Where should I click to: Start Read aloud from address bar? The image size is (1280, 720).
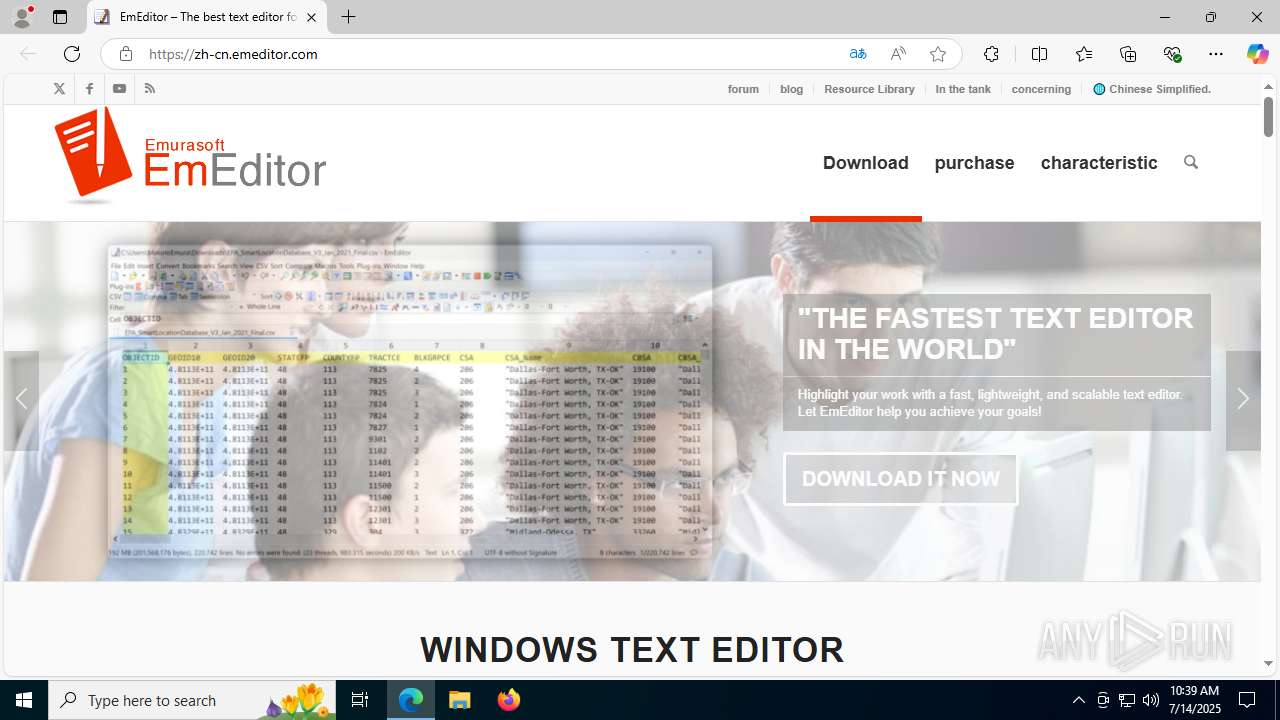point(898,54)
